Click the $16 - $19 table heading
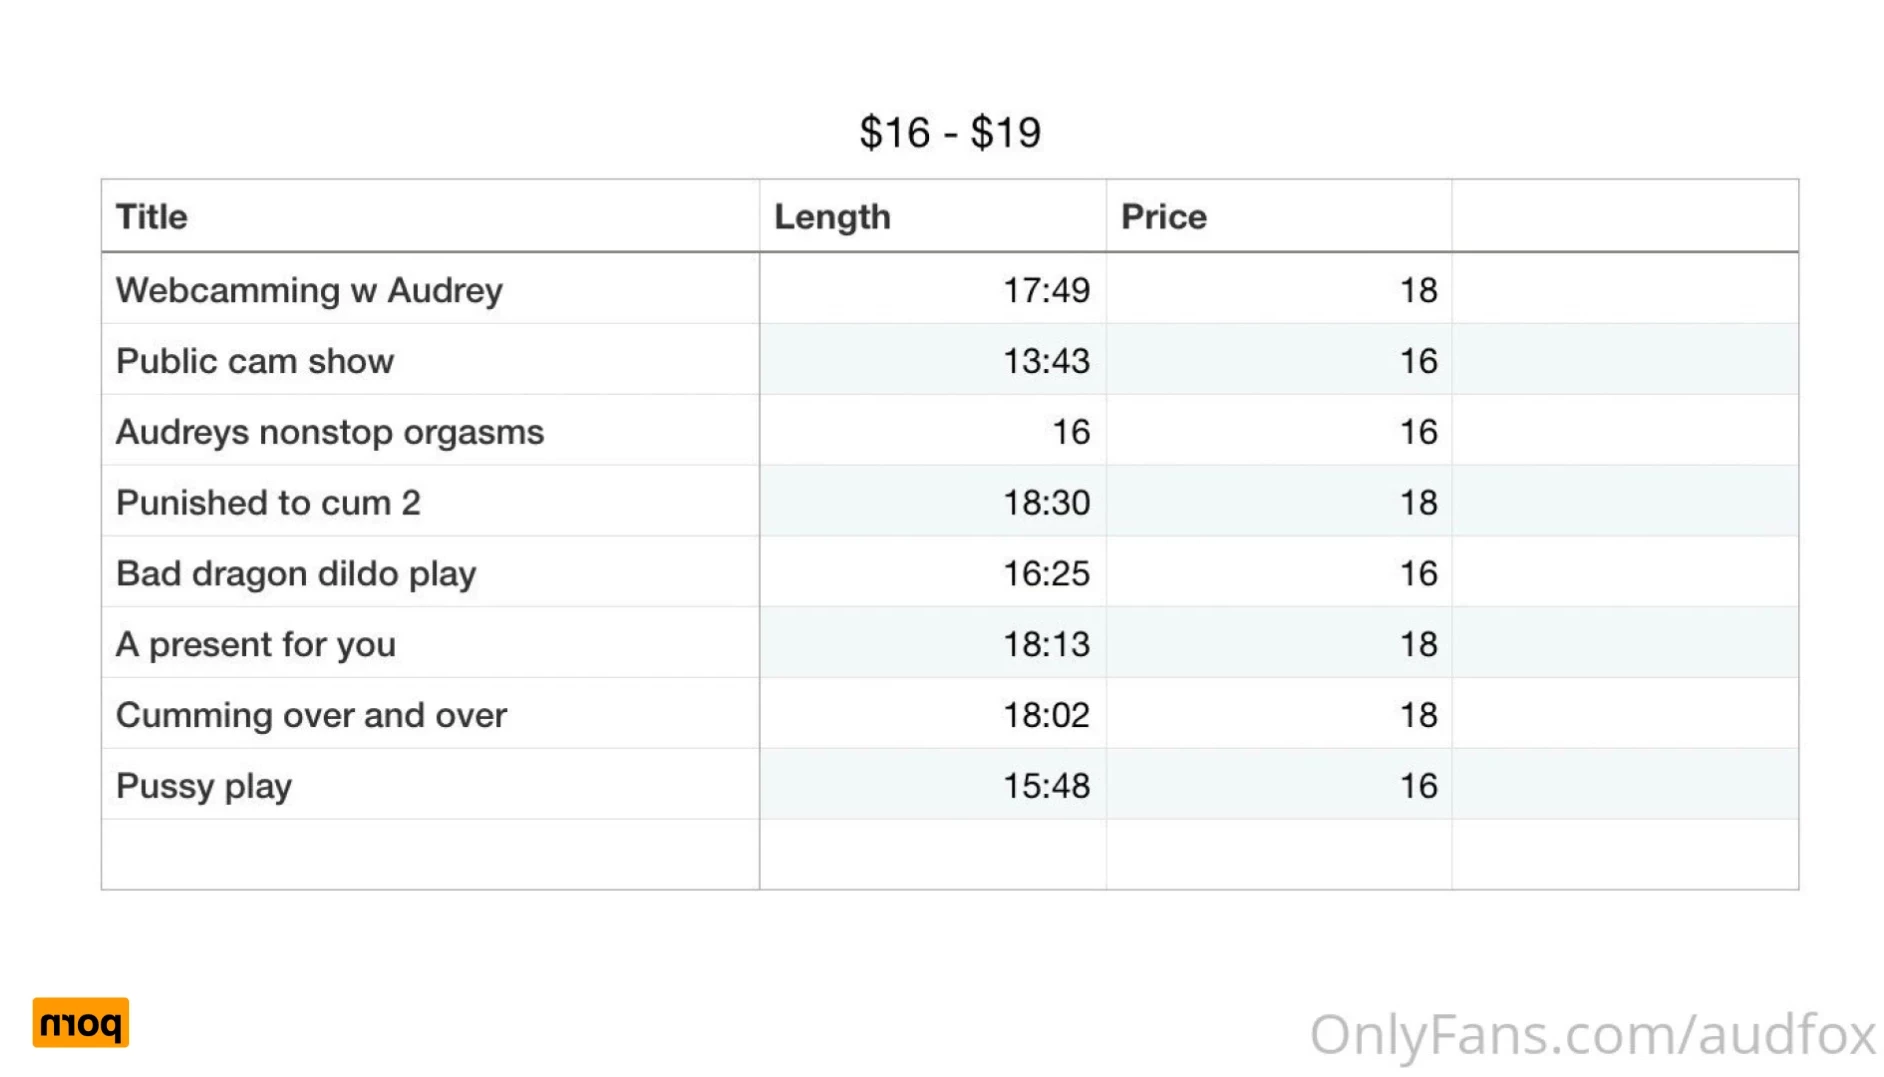Viewport: 1884px width, 1077px height. (950, 132)
